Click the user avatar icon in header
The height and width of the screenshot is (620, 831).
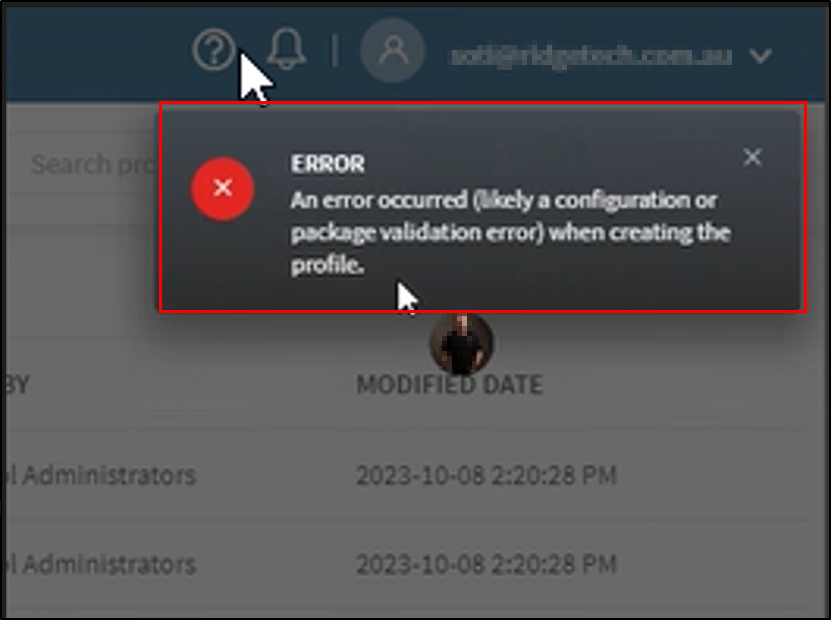point(393,50)
